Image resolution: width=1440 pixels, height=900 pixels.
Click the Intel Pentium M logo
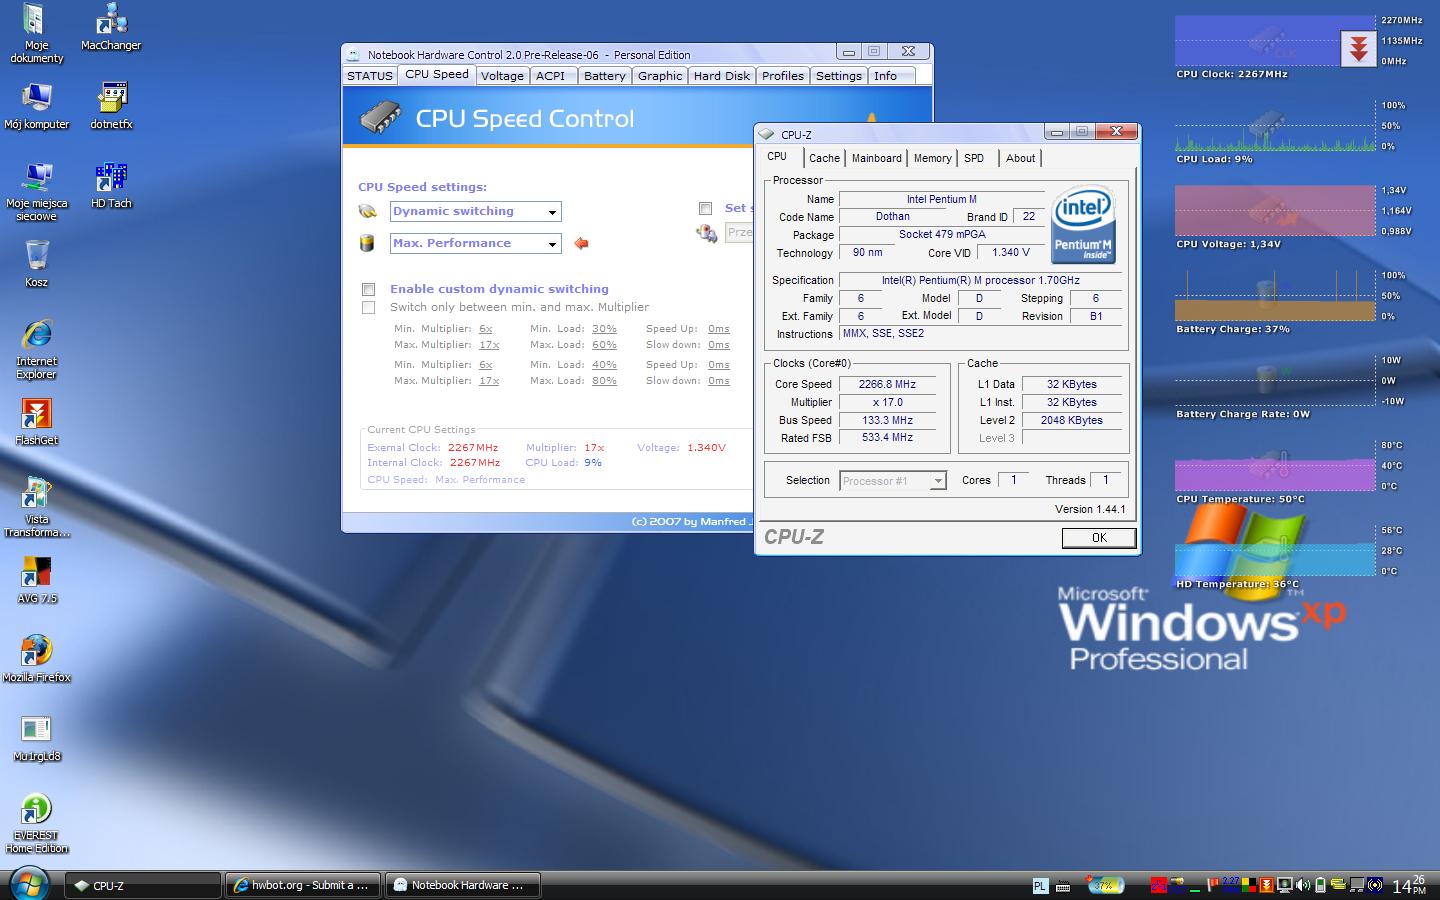click(1083, 223)
